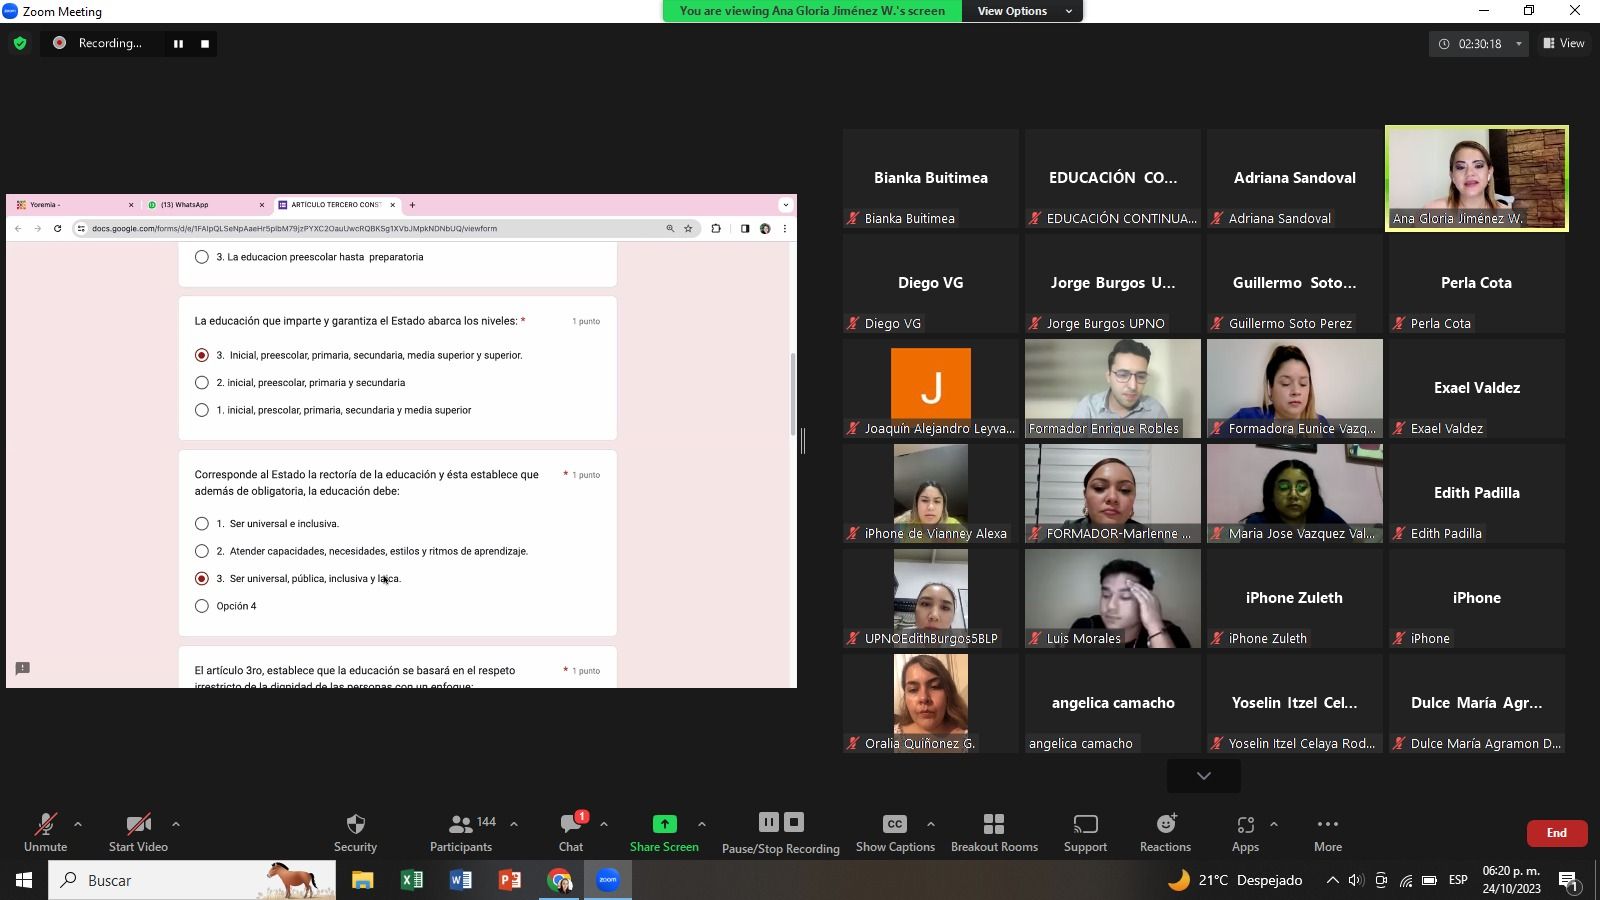Open the View layout menu
Image resolution: width=1600 pixels, height=900 pixels.
[1564, 44]
